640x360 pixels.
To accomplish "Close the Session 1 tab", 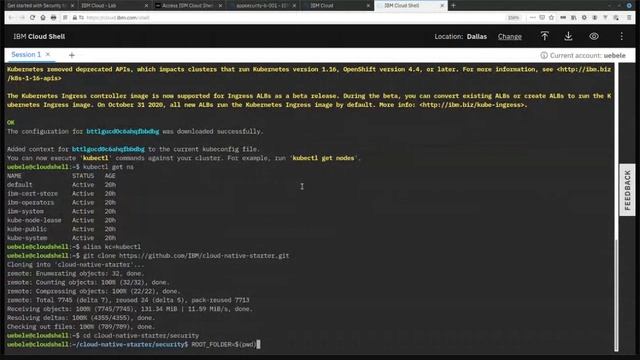I will click(48, 54).
